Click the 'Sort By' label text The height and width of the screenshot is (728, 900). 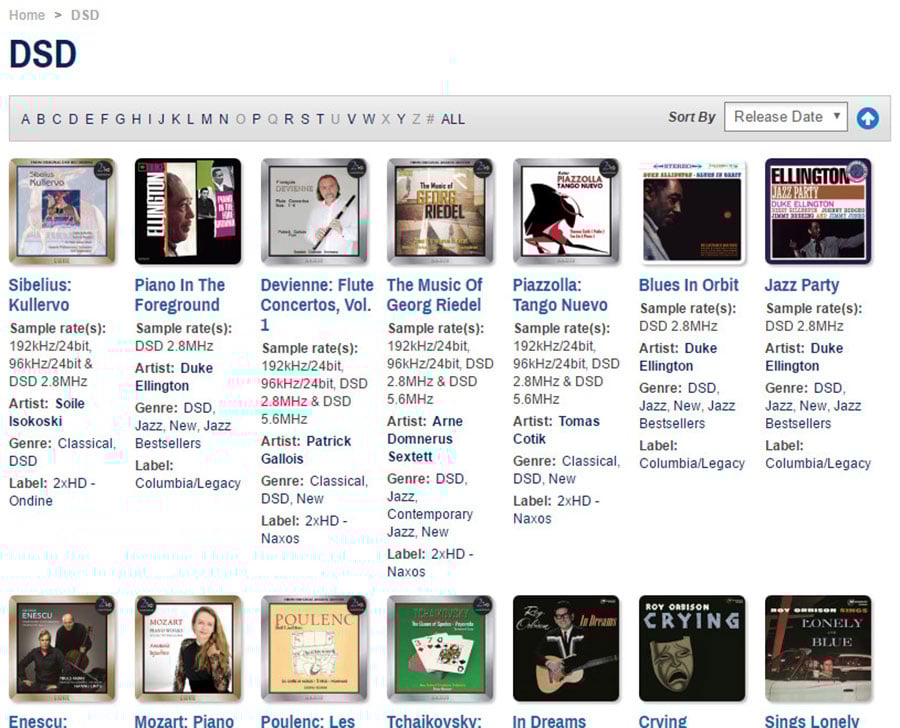point(692,117)
